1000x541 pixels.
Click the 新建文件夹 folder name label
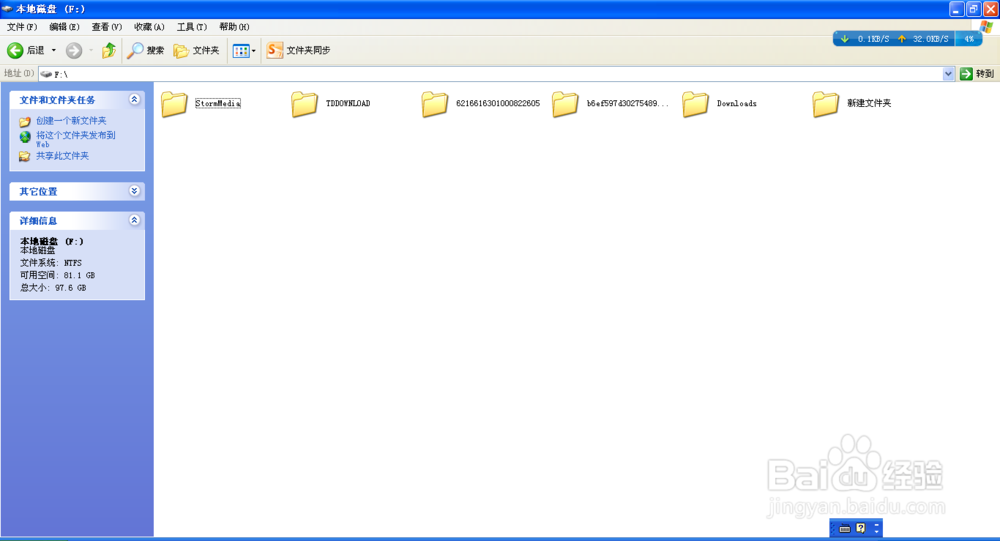869,103
